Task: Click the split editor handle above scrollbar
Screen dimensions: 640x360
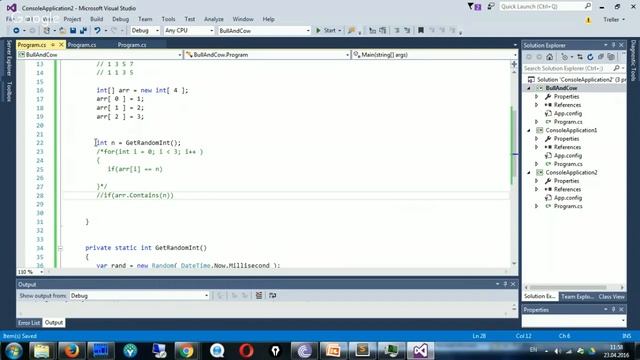Action: pos(514,64)
